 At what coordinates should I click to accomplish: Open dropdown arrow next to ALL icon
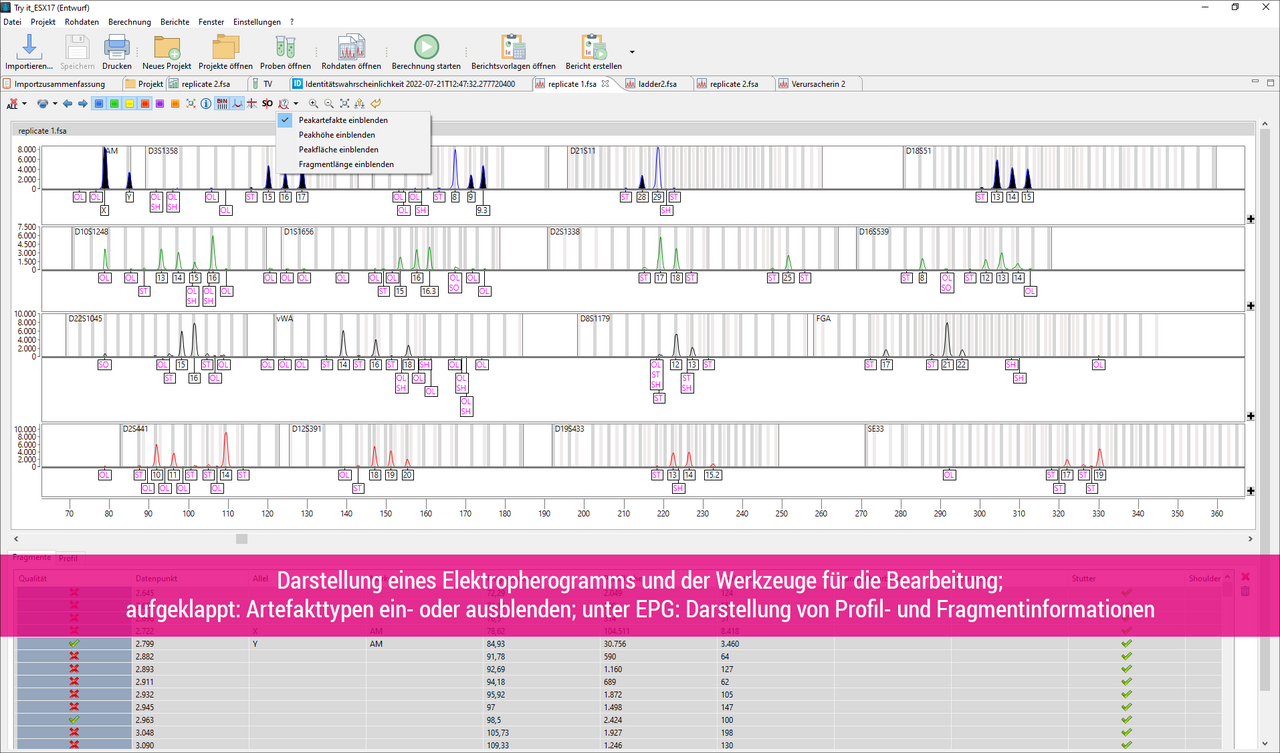click(24, 103)
